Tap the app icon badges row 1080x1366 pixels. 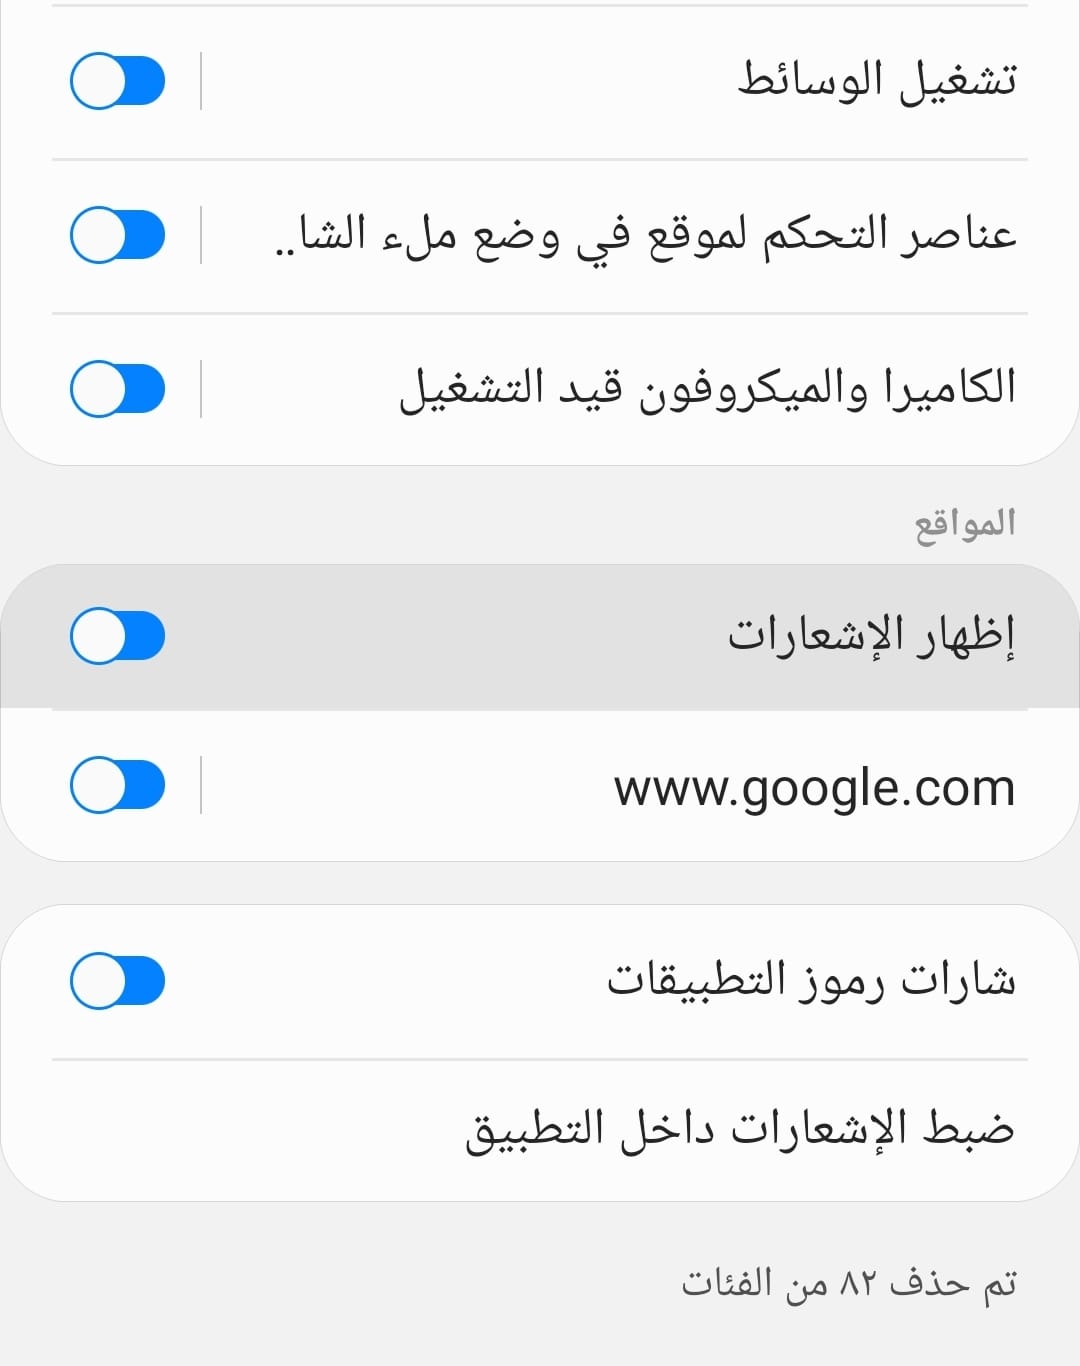click(x=540, y=980)
